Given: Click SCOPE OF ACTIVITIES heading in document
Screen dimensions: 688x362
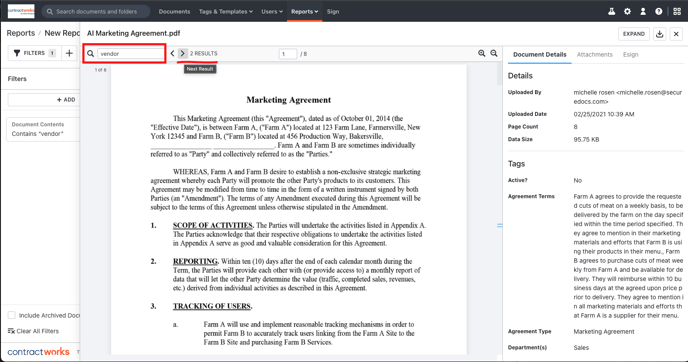Looking at the screenshot, I should click(x=213, y=225).
